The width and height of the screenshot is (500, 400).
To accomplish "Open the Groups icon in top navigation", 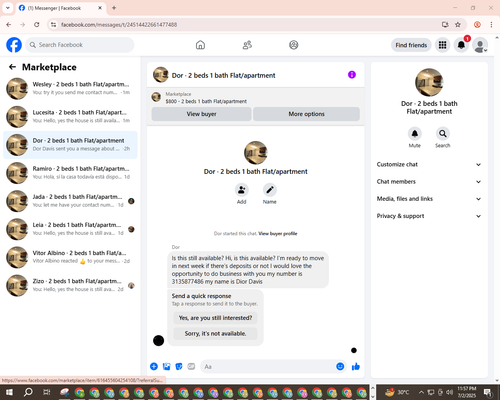I will tap(294, 45).
